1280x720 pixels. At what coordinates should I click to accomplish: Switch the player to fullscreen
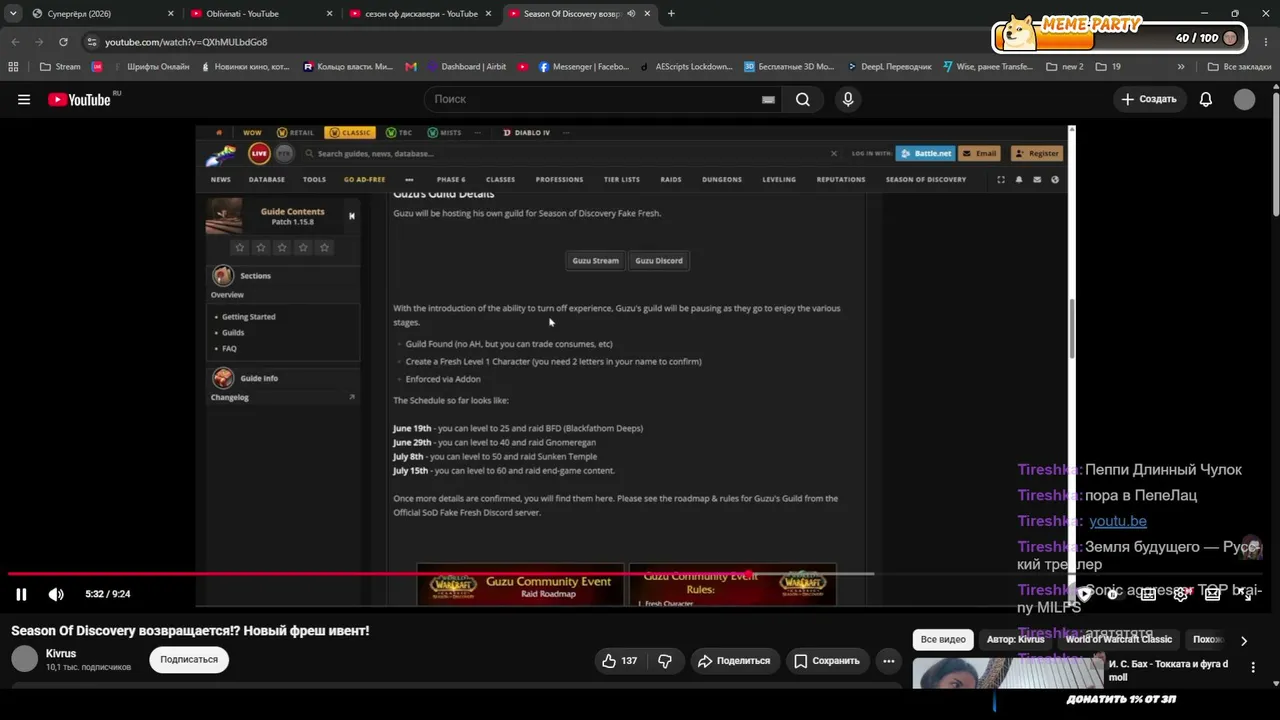1246,593
